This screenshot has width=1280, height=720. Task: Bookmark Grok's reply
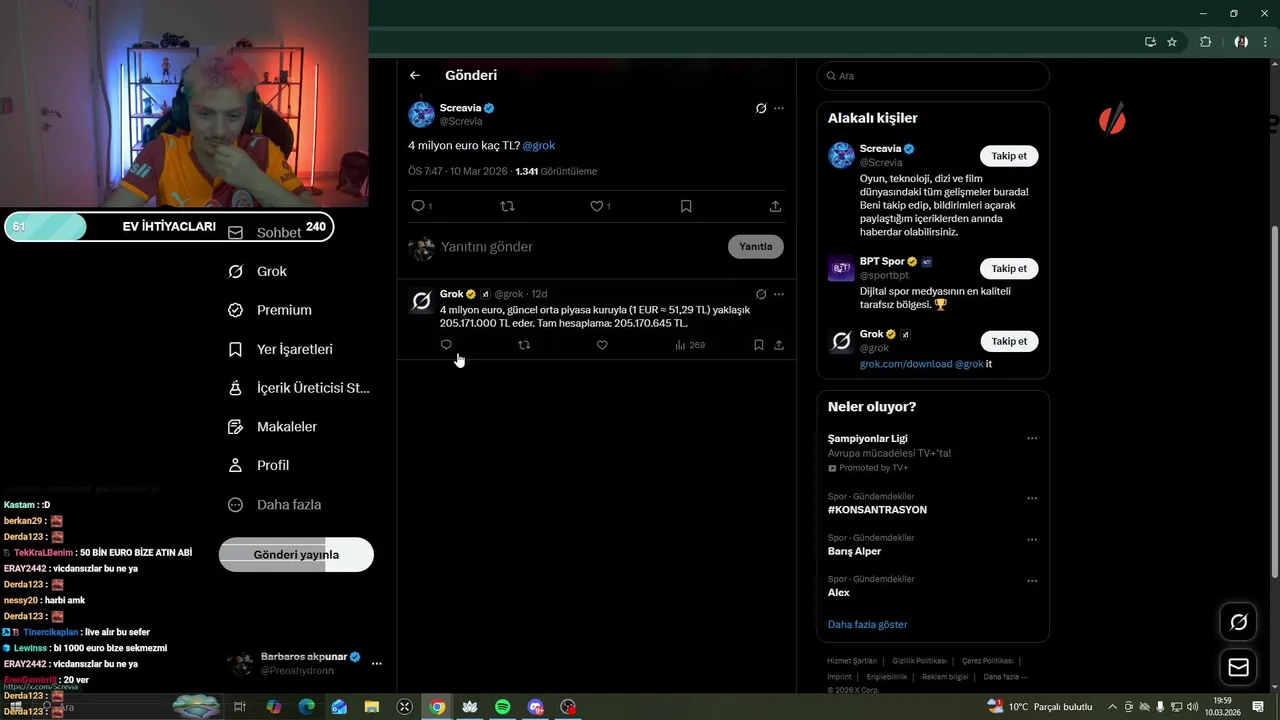tap(759, 345)
